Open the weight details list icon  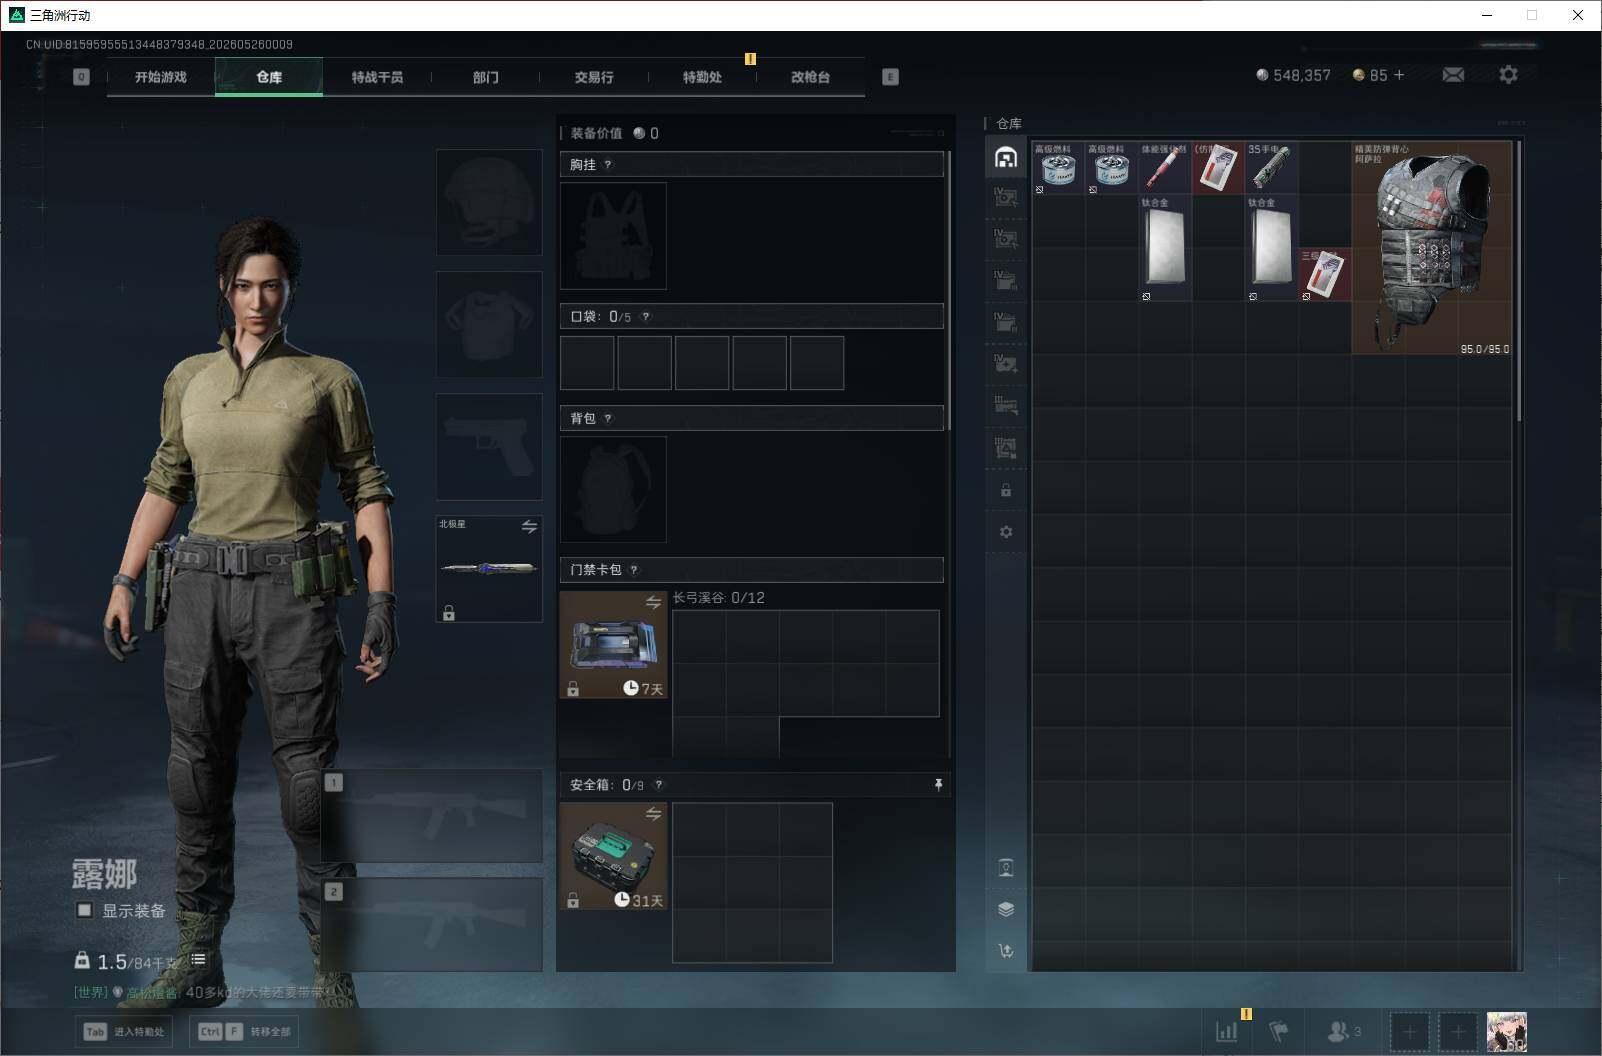coord(198,960)
